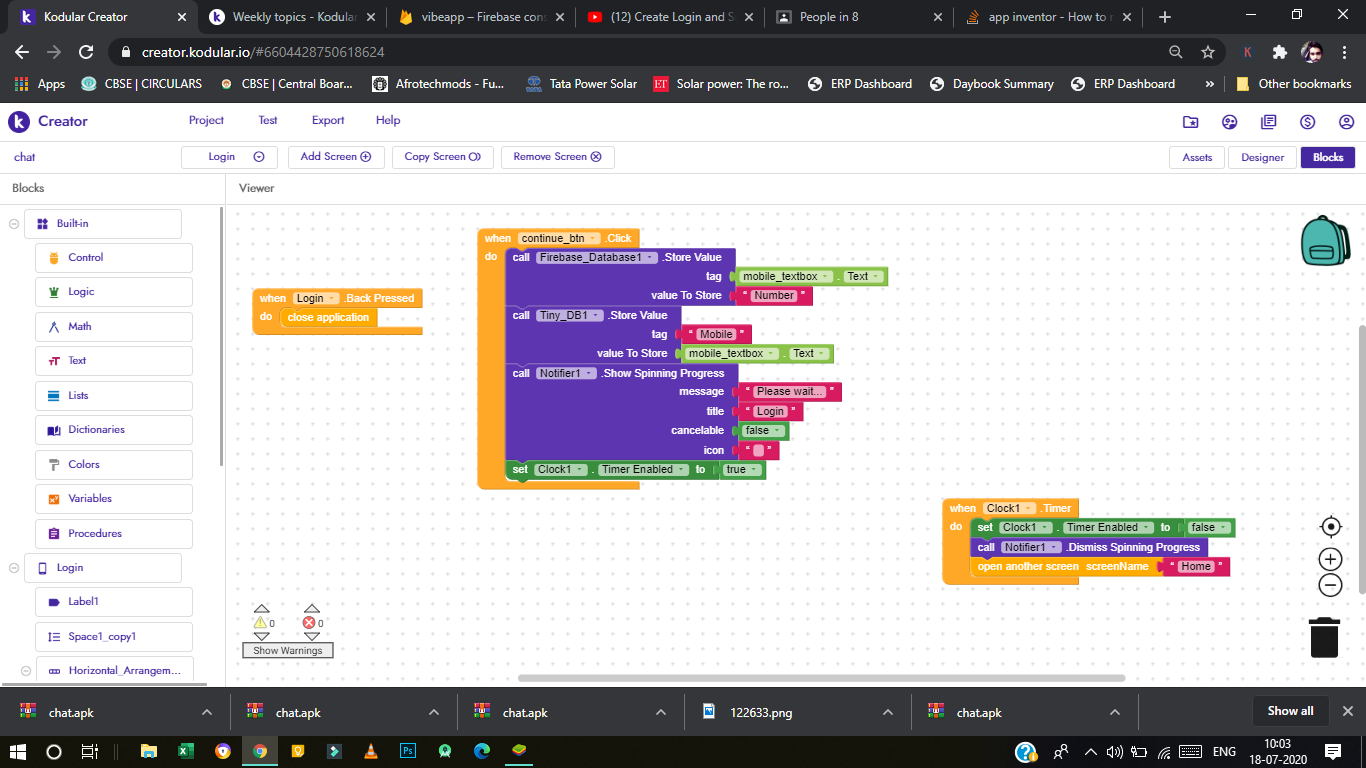Open the Project menu
This screenshot has width=1366, height=768.
coord(206,120)
